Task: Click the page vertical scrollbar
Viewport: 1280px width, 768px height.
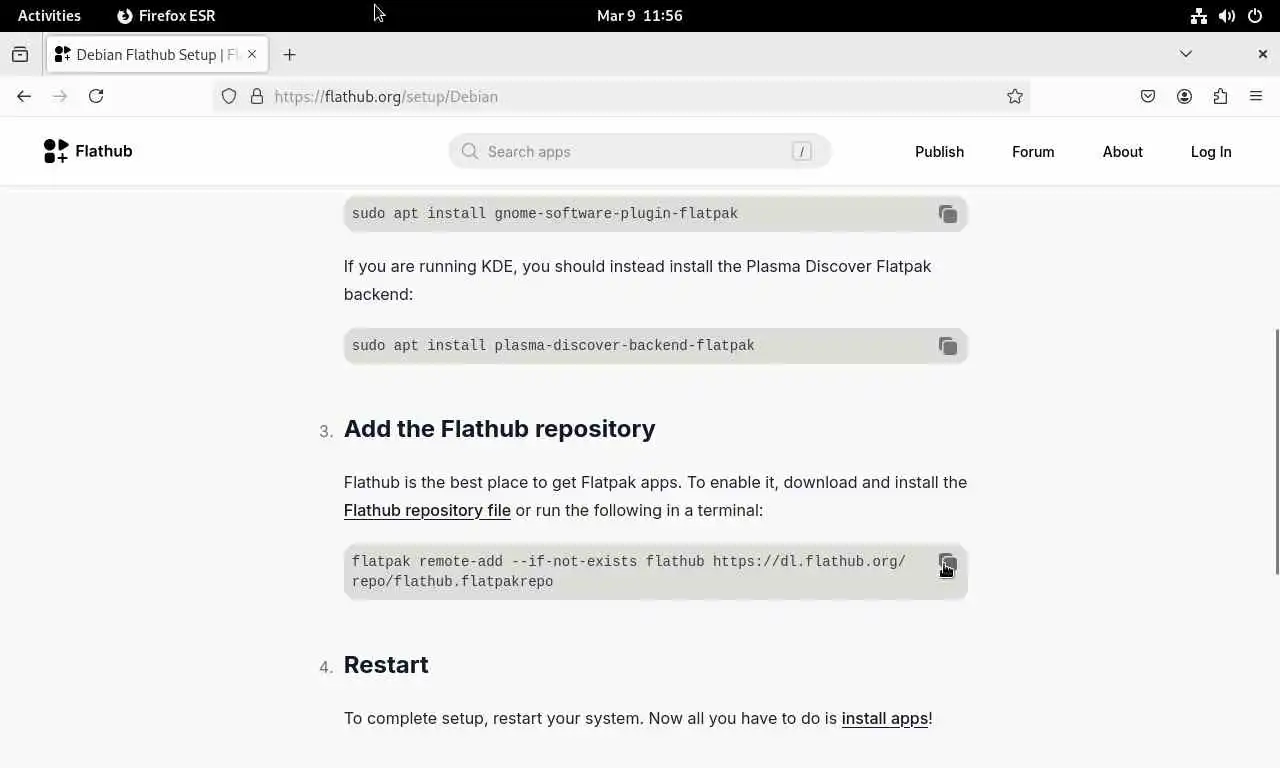Action: click(1276, 450)
